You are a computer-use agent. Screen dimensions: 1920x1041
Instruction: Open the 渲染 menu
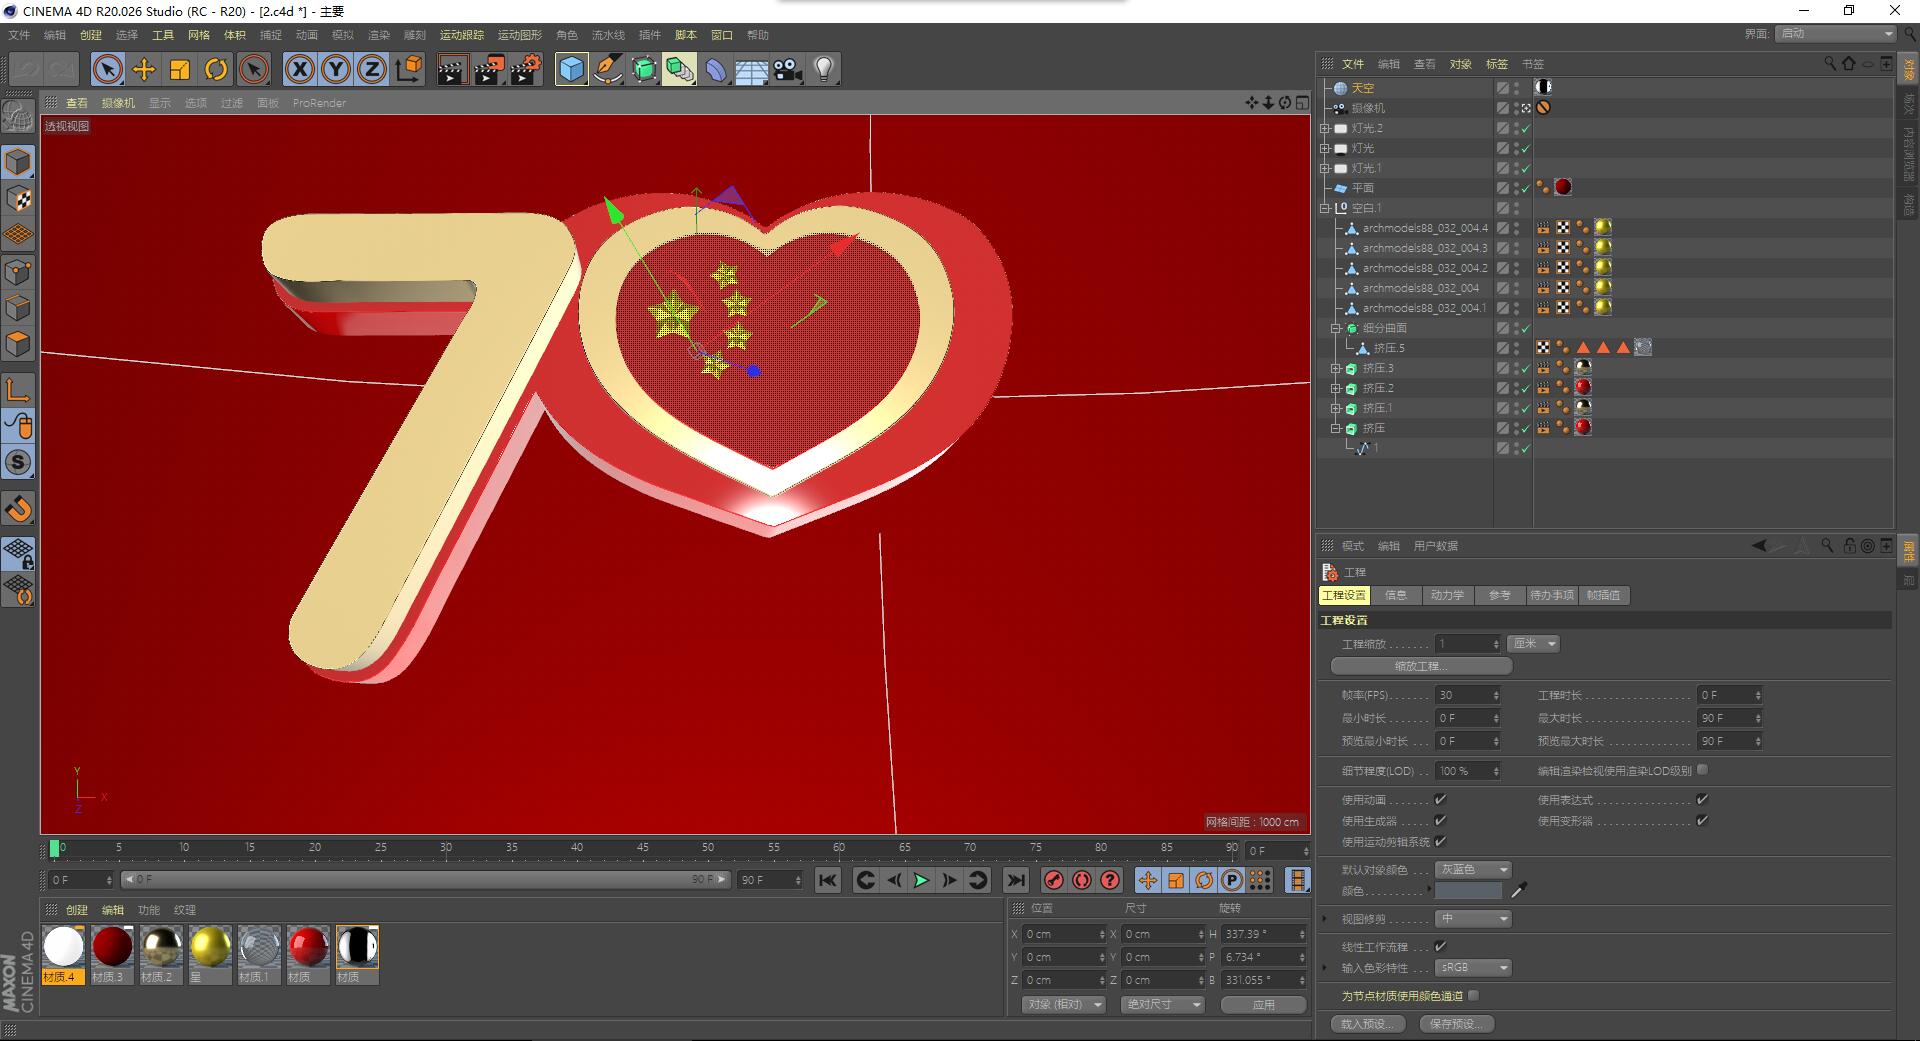pyautogui.click(x=379, y=35)
